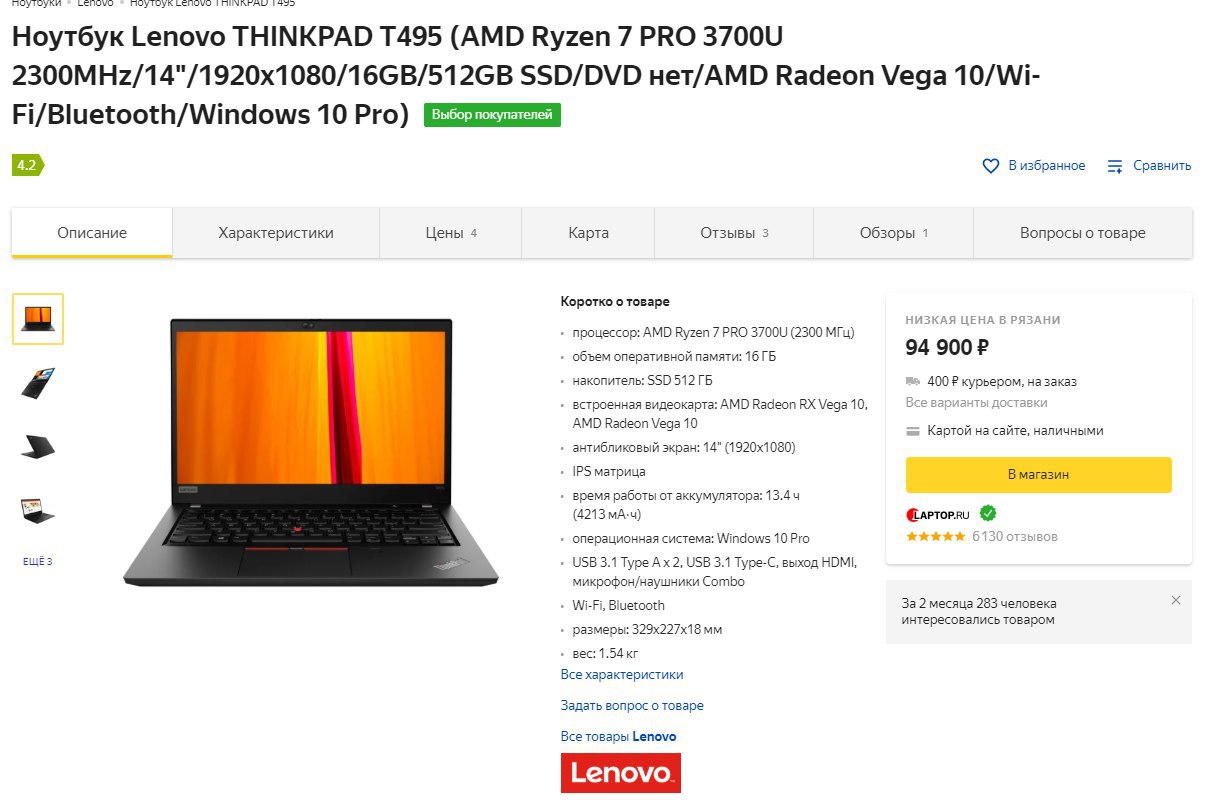Open the Отзывы tab
The image size is (1213, 809).
click(734, 233)
